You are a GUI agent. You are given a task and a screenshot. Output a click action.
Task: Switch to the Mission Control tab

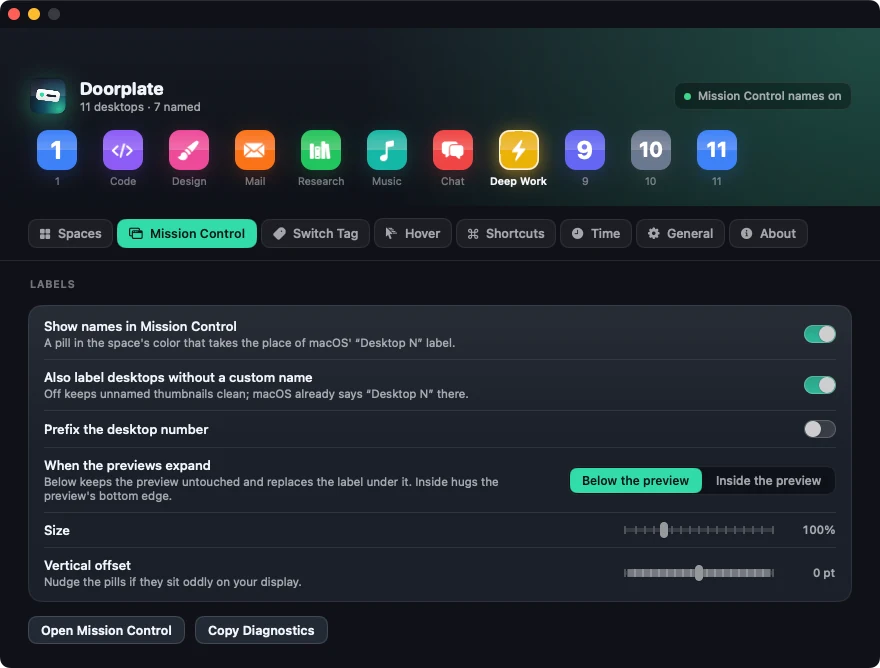[187, 234]
